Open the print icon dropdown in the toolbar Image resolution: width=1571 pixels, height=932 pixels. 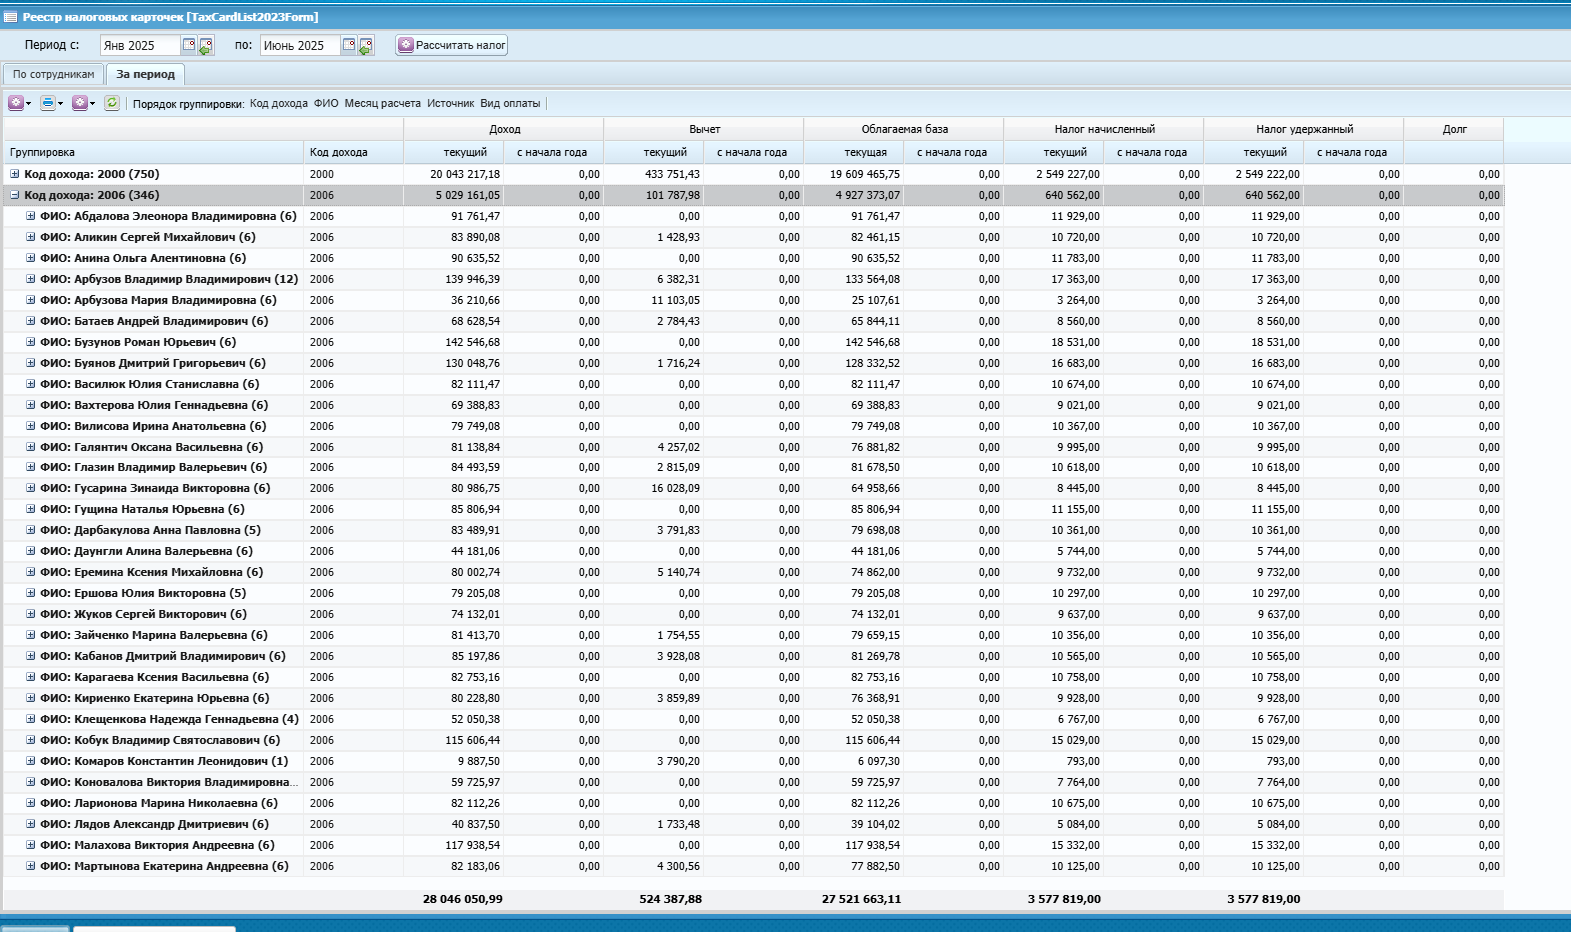[51, 103]
